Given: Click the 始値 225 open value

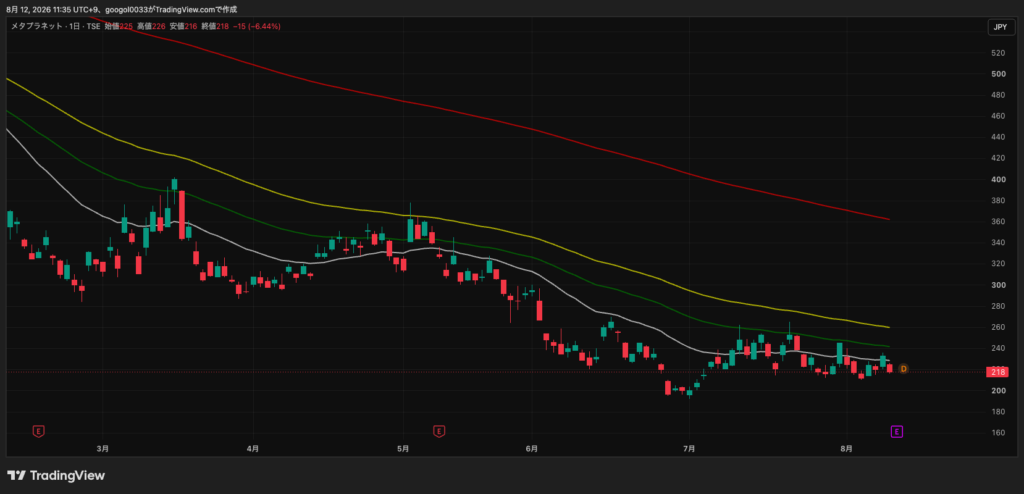Looking at the screenshot, I should (x=119, y=27).
